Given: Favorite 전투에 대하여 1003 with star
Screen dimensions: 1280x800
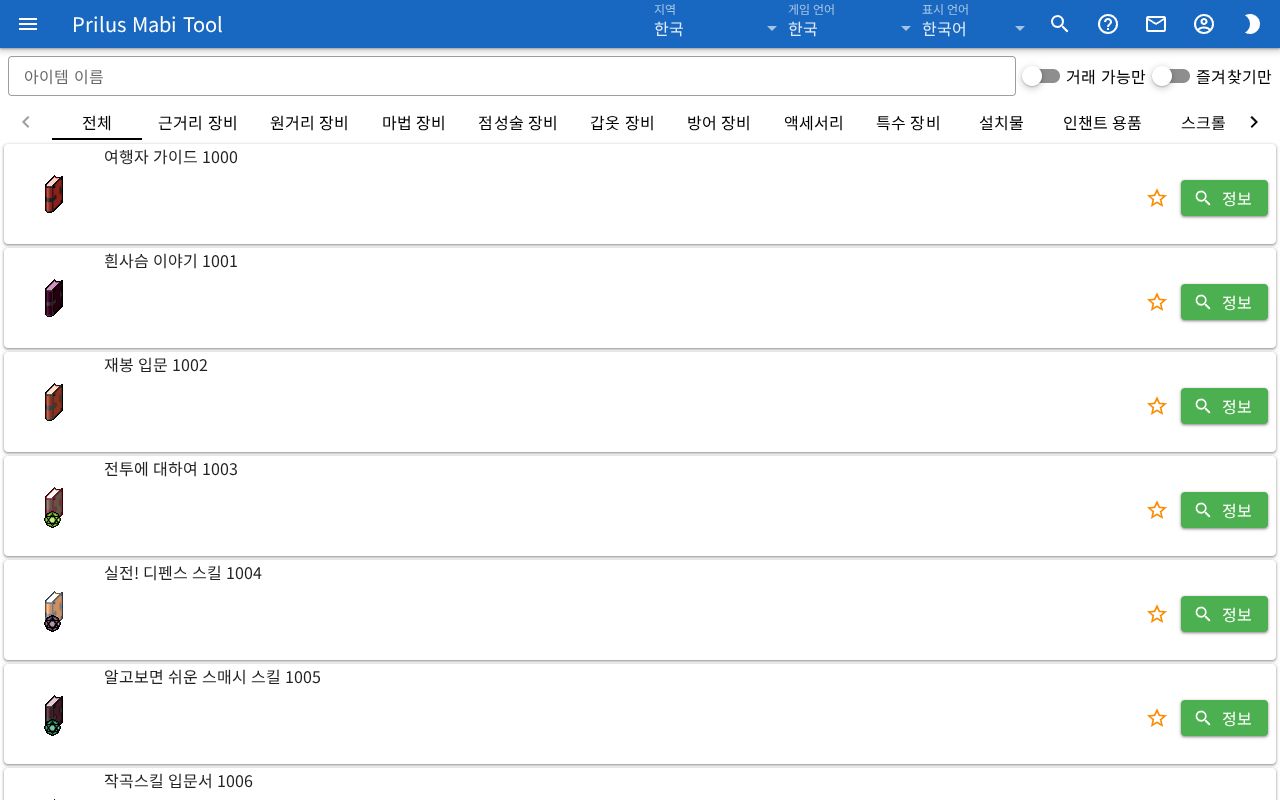Looking at the screenshot, I should 1157,510.
